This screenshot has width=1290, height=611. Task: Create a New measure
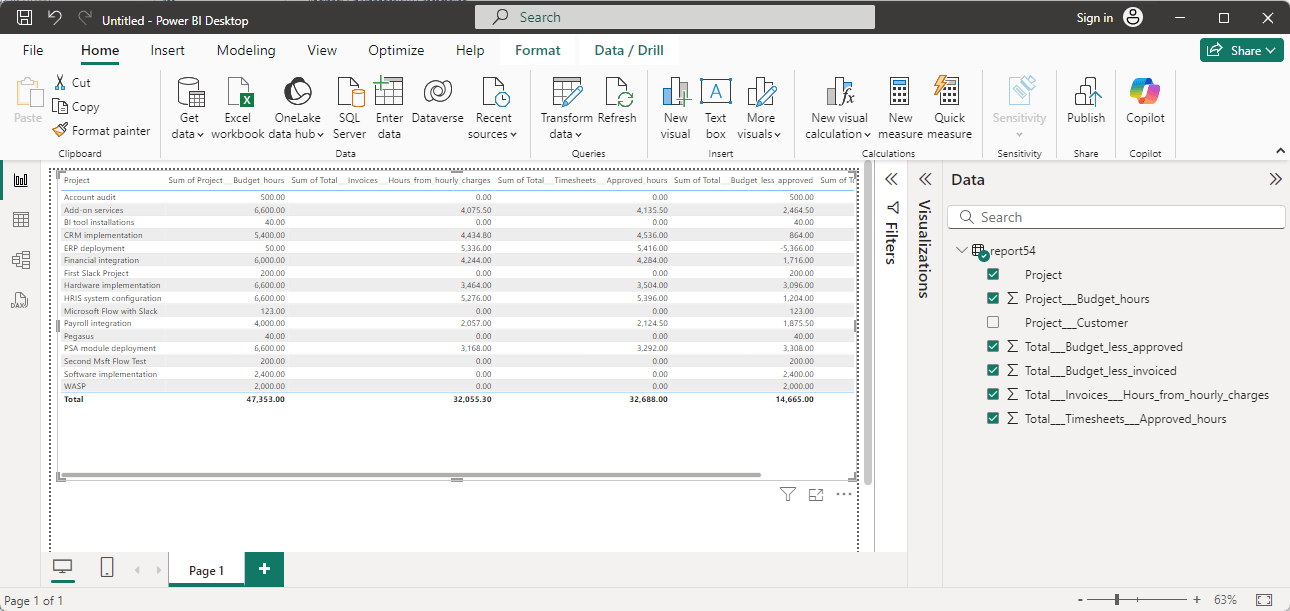click(x=900, y=109)
